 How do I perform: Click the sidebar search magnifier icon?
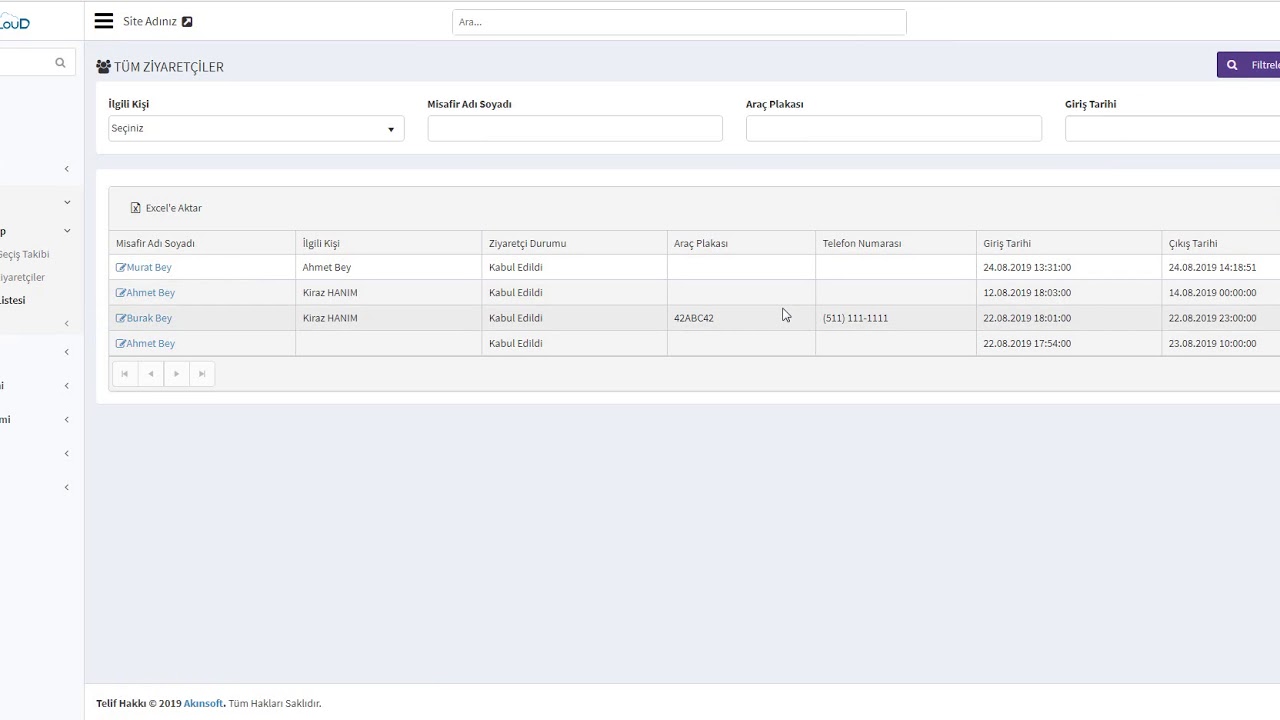tap(60, 63)
